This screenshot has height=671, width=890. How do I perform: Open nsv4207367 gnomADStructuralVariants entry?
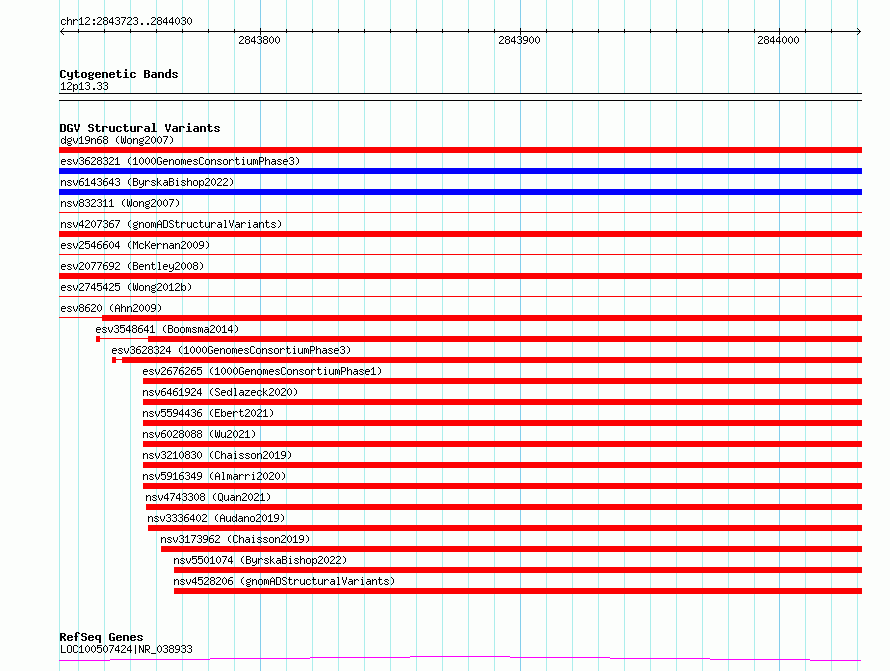(171, 224)
